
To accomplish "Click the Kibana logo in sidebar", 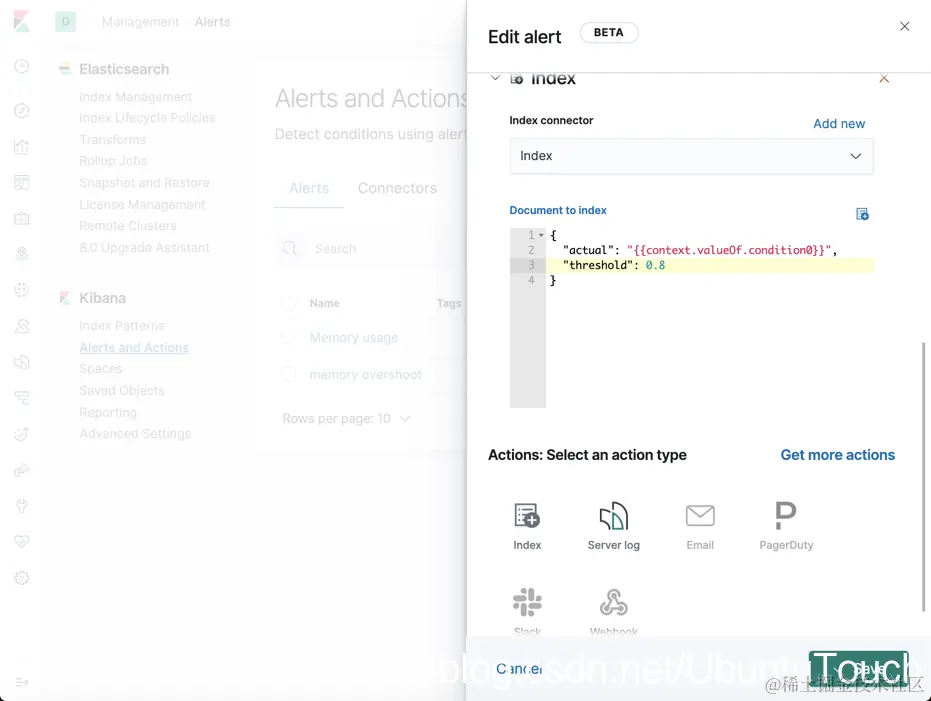I will 21,21.
